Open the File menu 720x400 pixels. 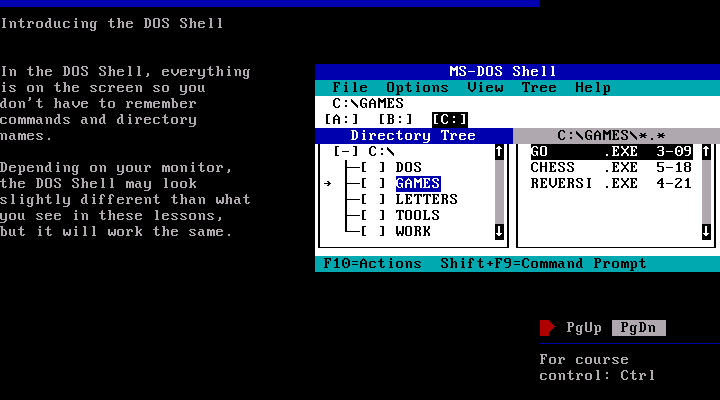350,87
